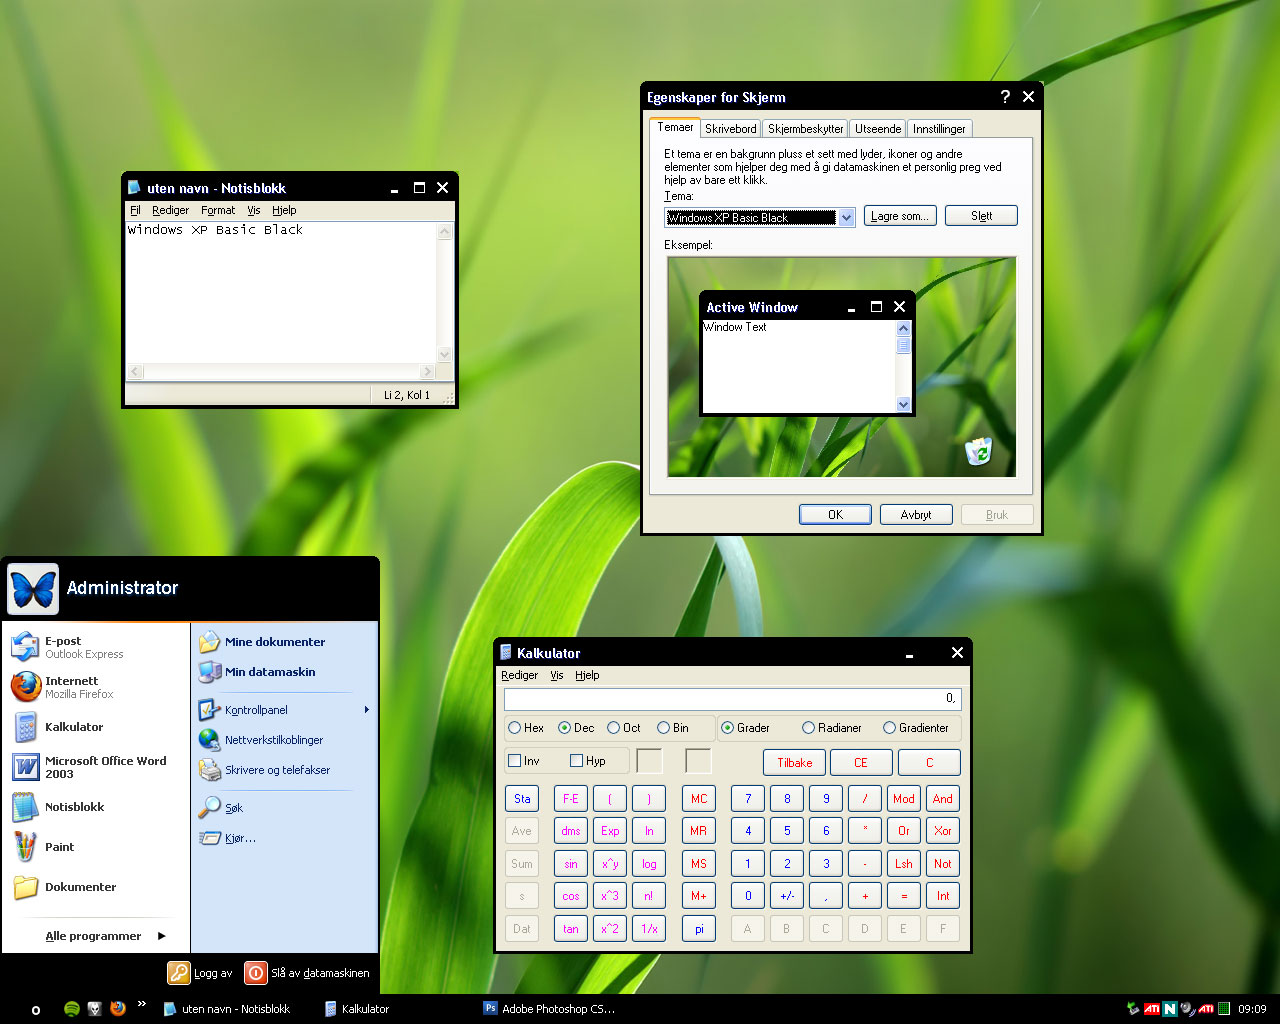Click the Lagre som... button

(899, 215)
